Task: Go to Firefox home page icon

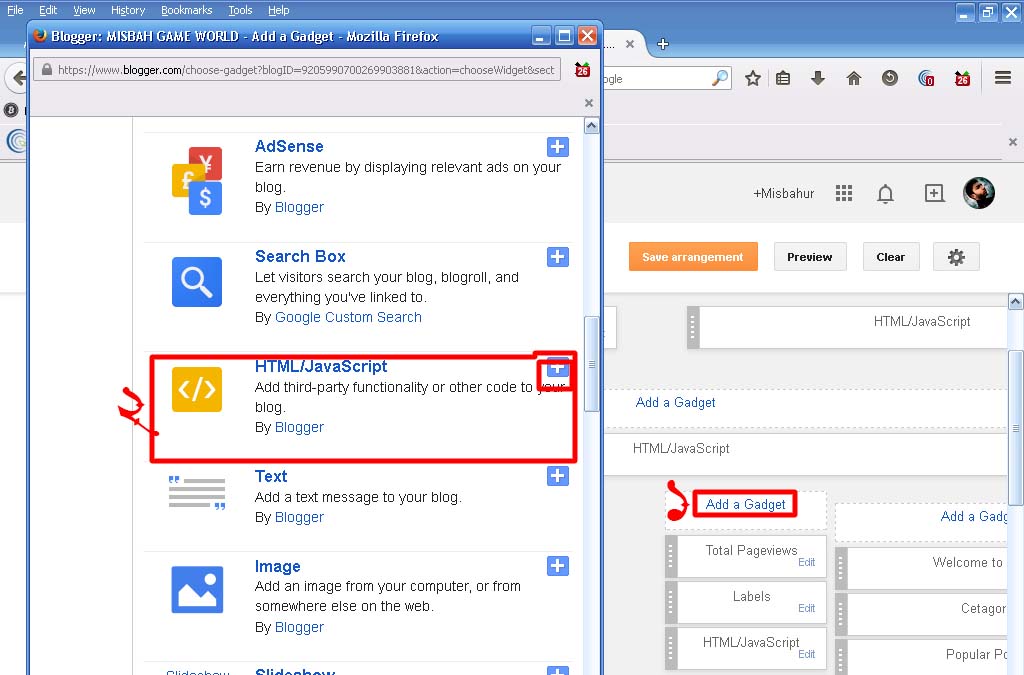Action: click(x=854, y=78)
